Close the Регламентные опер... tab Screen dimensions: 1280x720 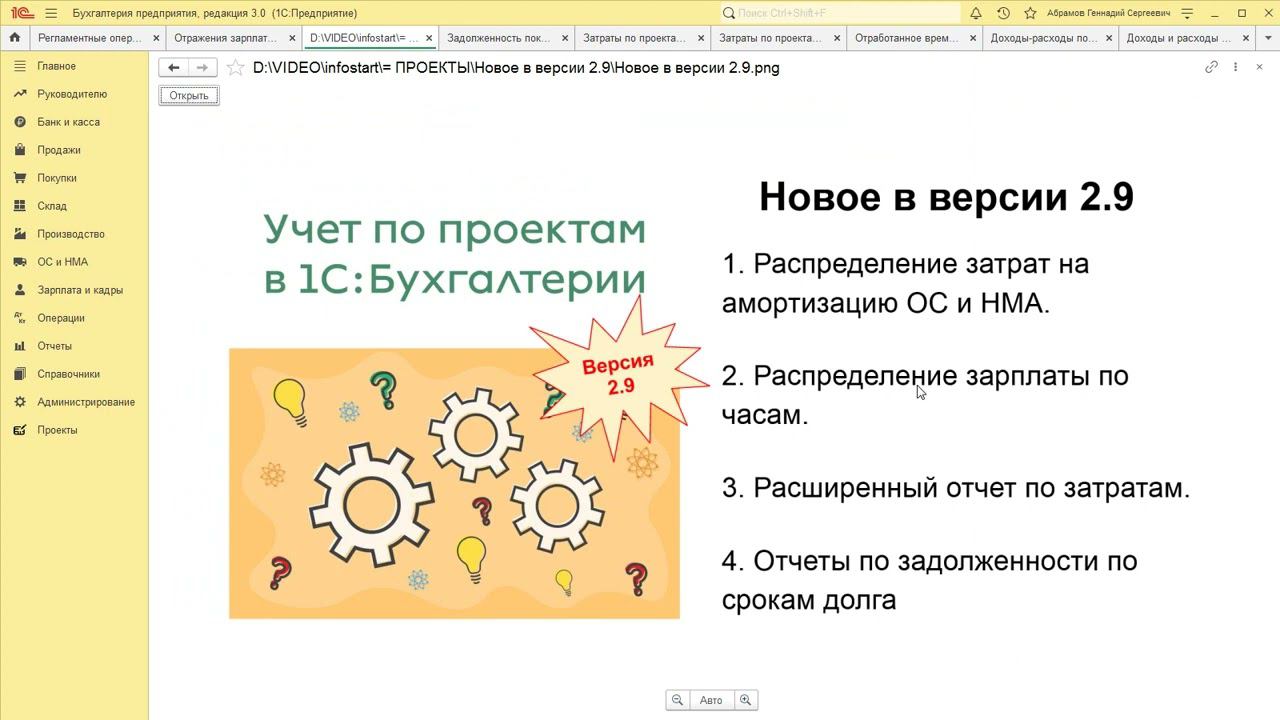point(158,38)
